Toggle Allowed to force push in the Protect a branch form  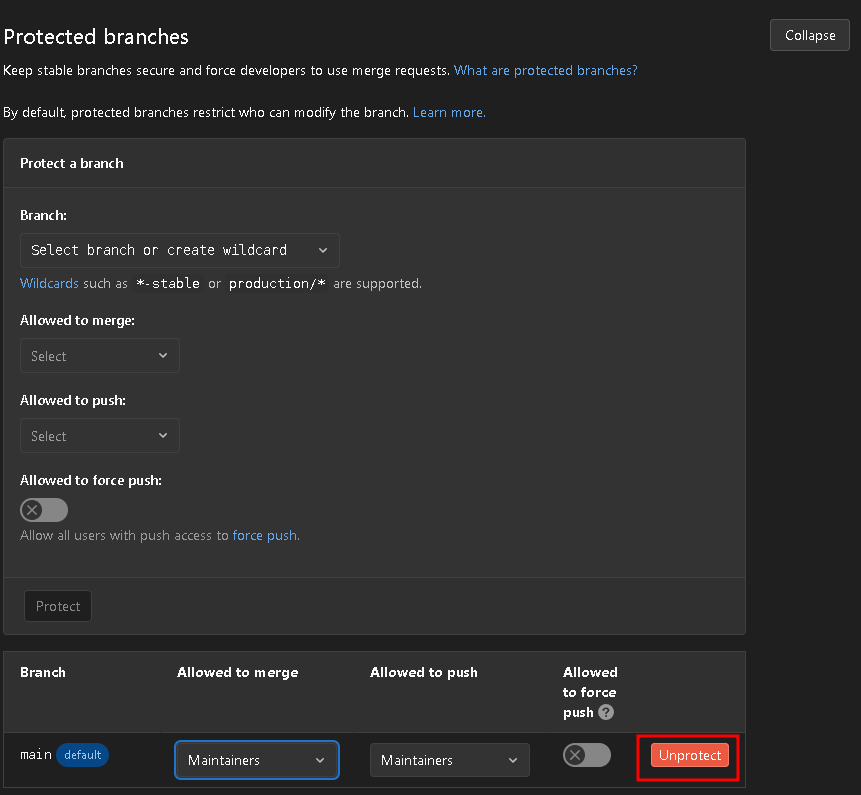pos(44,510)
